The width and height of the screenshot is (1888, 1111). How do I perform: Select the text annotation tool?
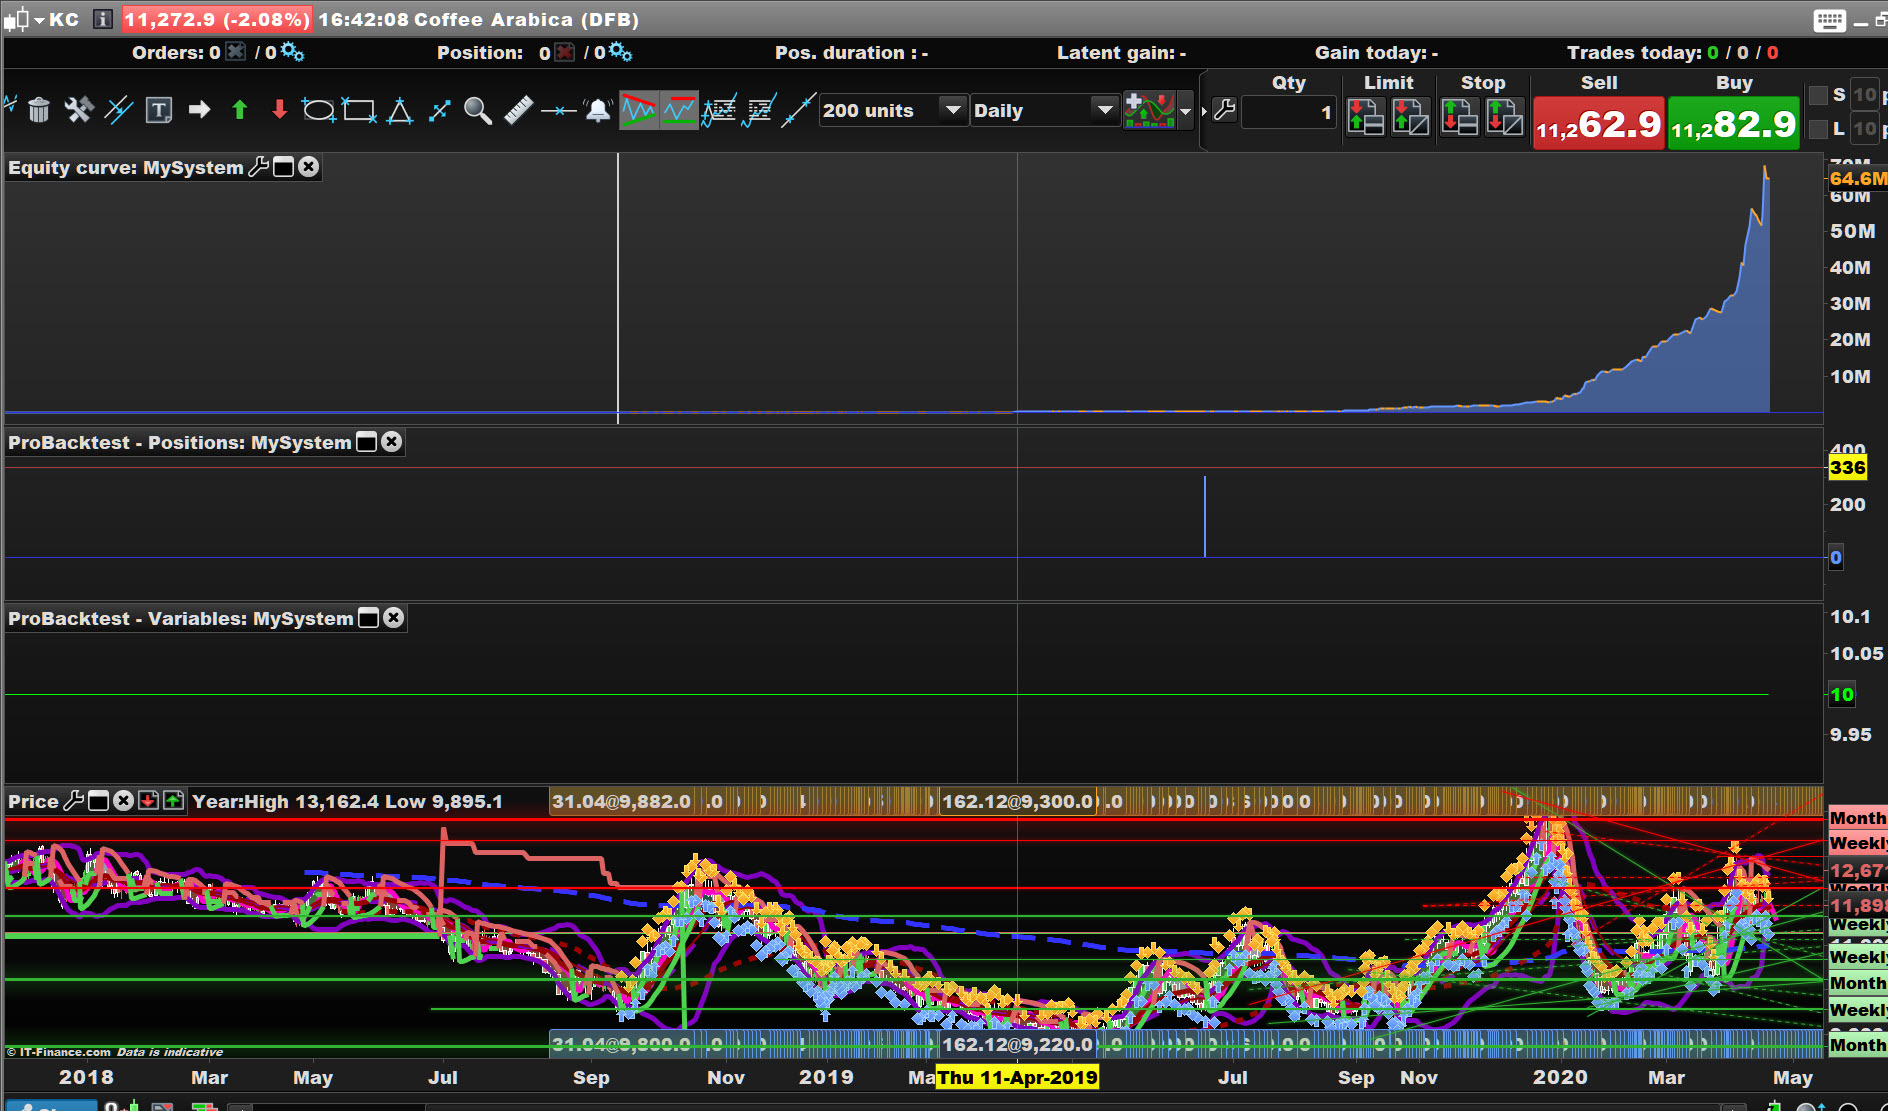point(159,110)
